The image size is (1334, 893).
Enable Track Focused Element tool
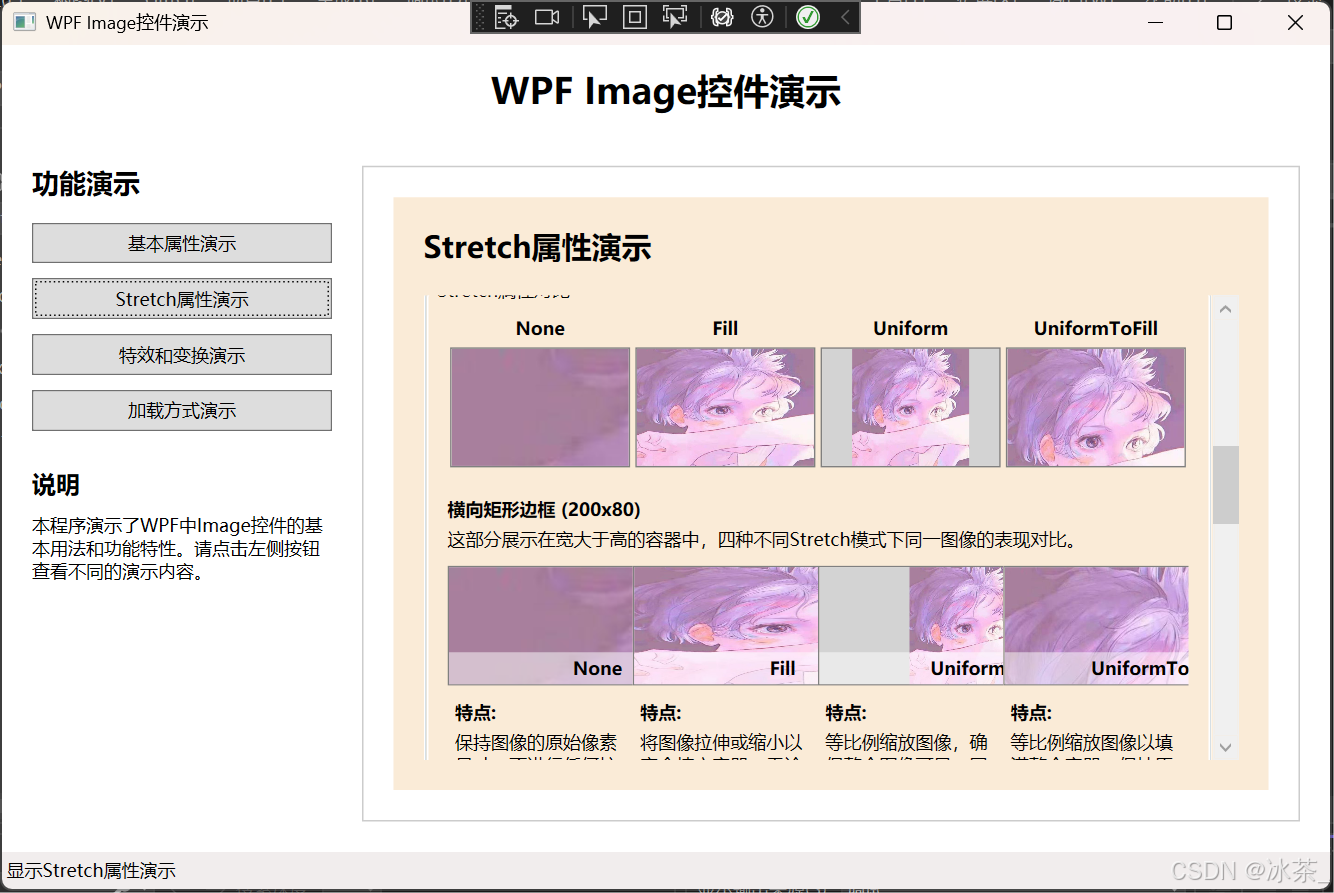pos(676,17)
